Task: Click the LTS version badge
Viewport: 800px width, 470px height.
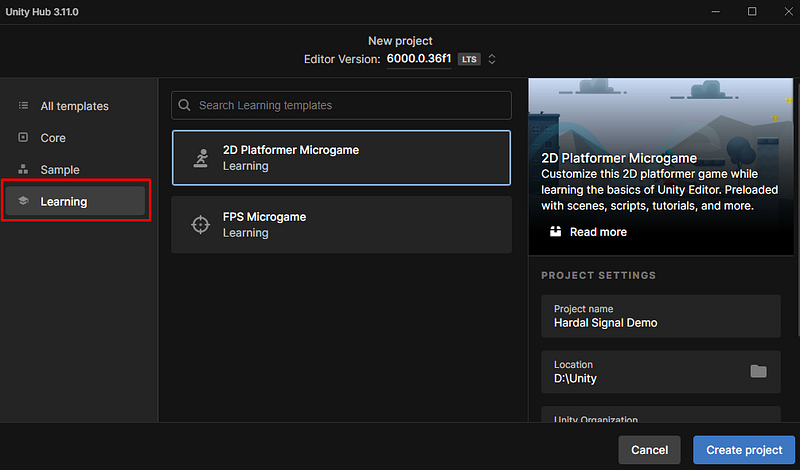Action: click(x=469, y=59)
